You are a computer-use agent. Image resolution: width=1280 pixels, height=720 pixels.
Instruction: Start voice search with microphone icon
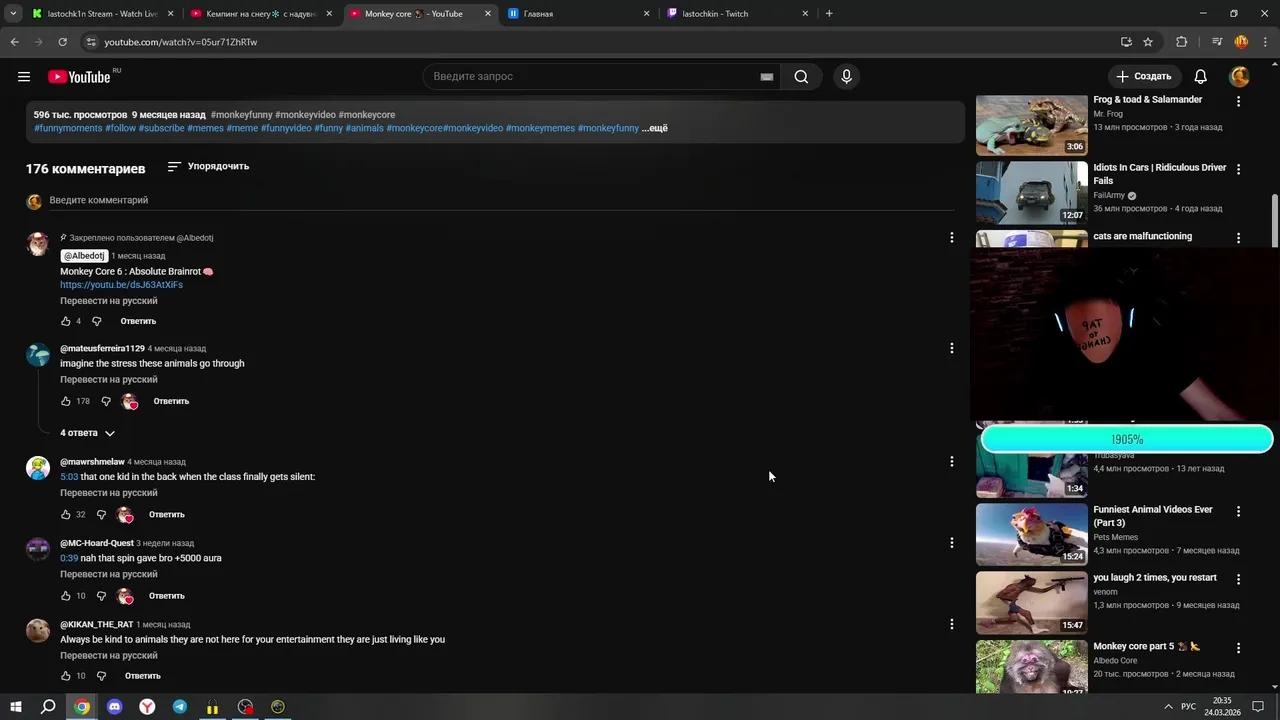[x=846, y=77]
